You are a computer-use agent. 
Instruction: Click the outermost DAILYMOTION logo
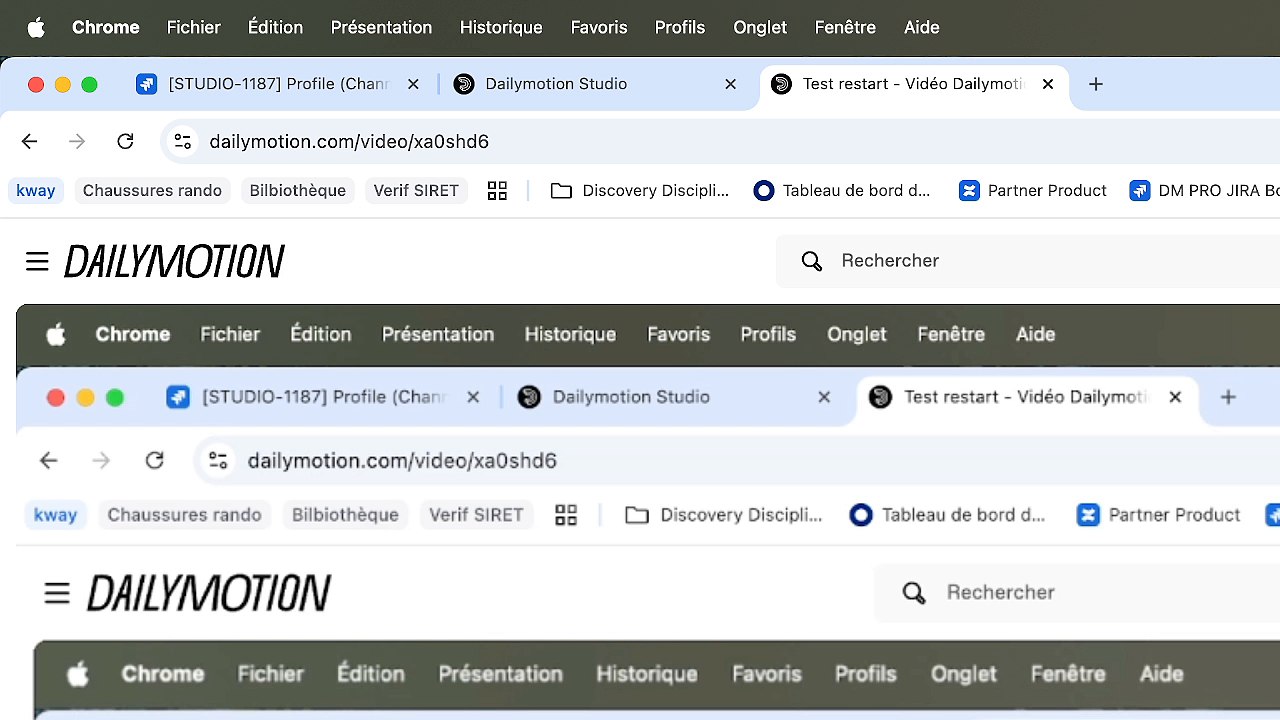point(175,262)
